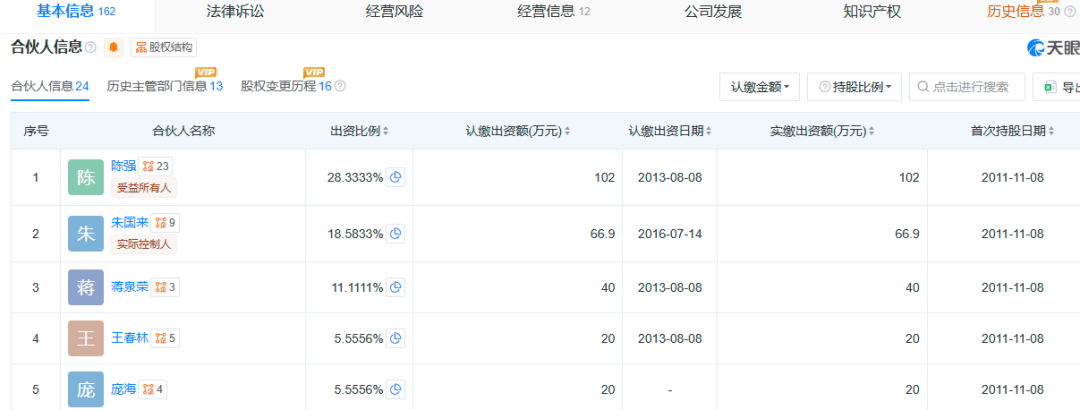Open partner link 庞海
The image size is (1080, 410).
coord(123,389)
